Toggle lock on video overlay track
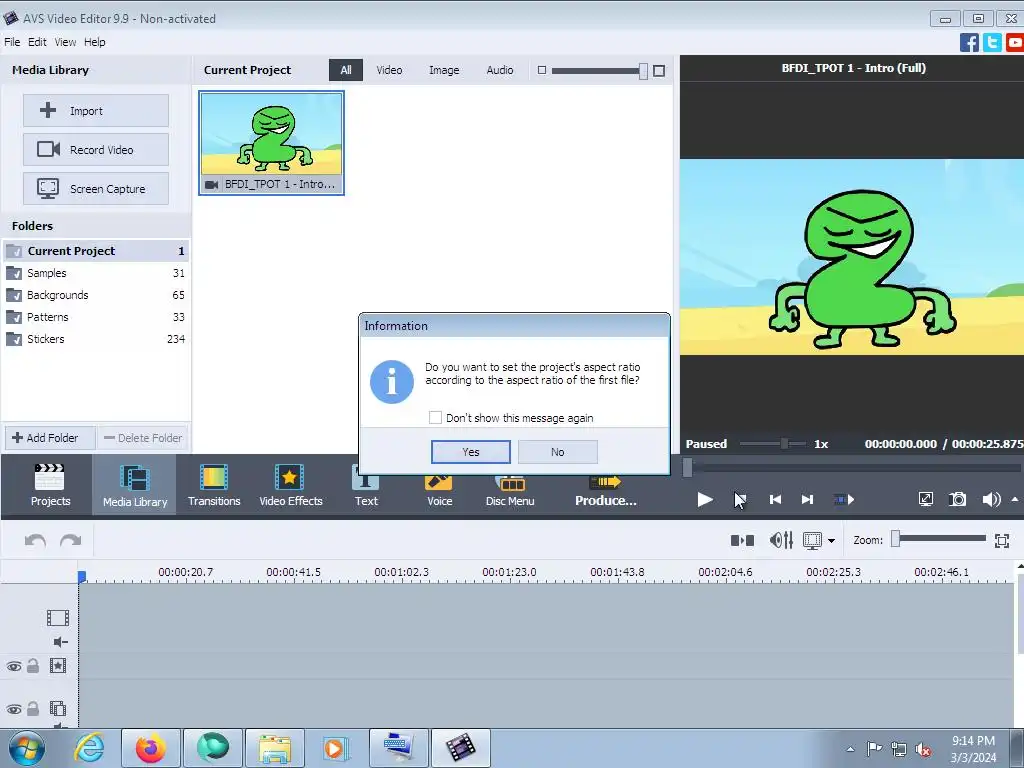This screenshot has height=768, width=1024. click(33, 709)
